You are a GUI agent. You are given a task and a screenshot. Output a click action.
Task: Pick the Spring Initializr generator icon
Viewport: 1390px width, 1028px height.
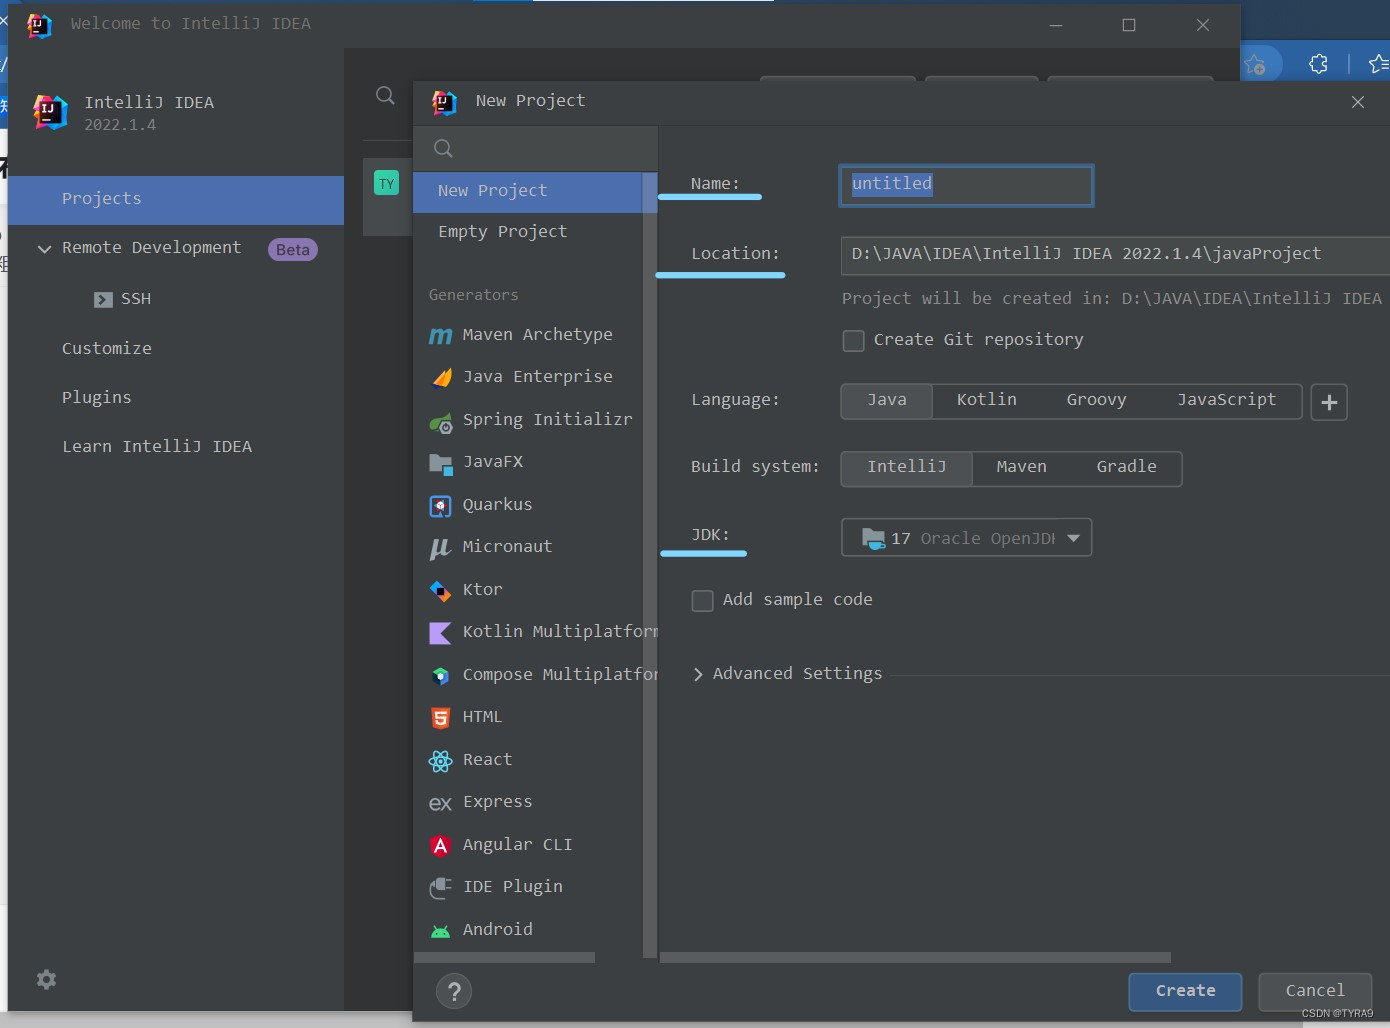click(441, 423)
